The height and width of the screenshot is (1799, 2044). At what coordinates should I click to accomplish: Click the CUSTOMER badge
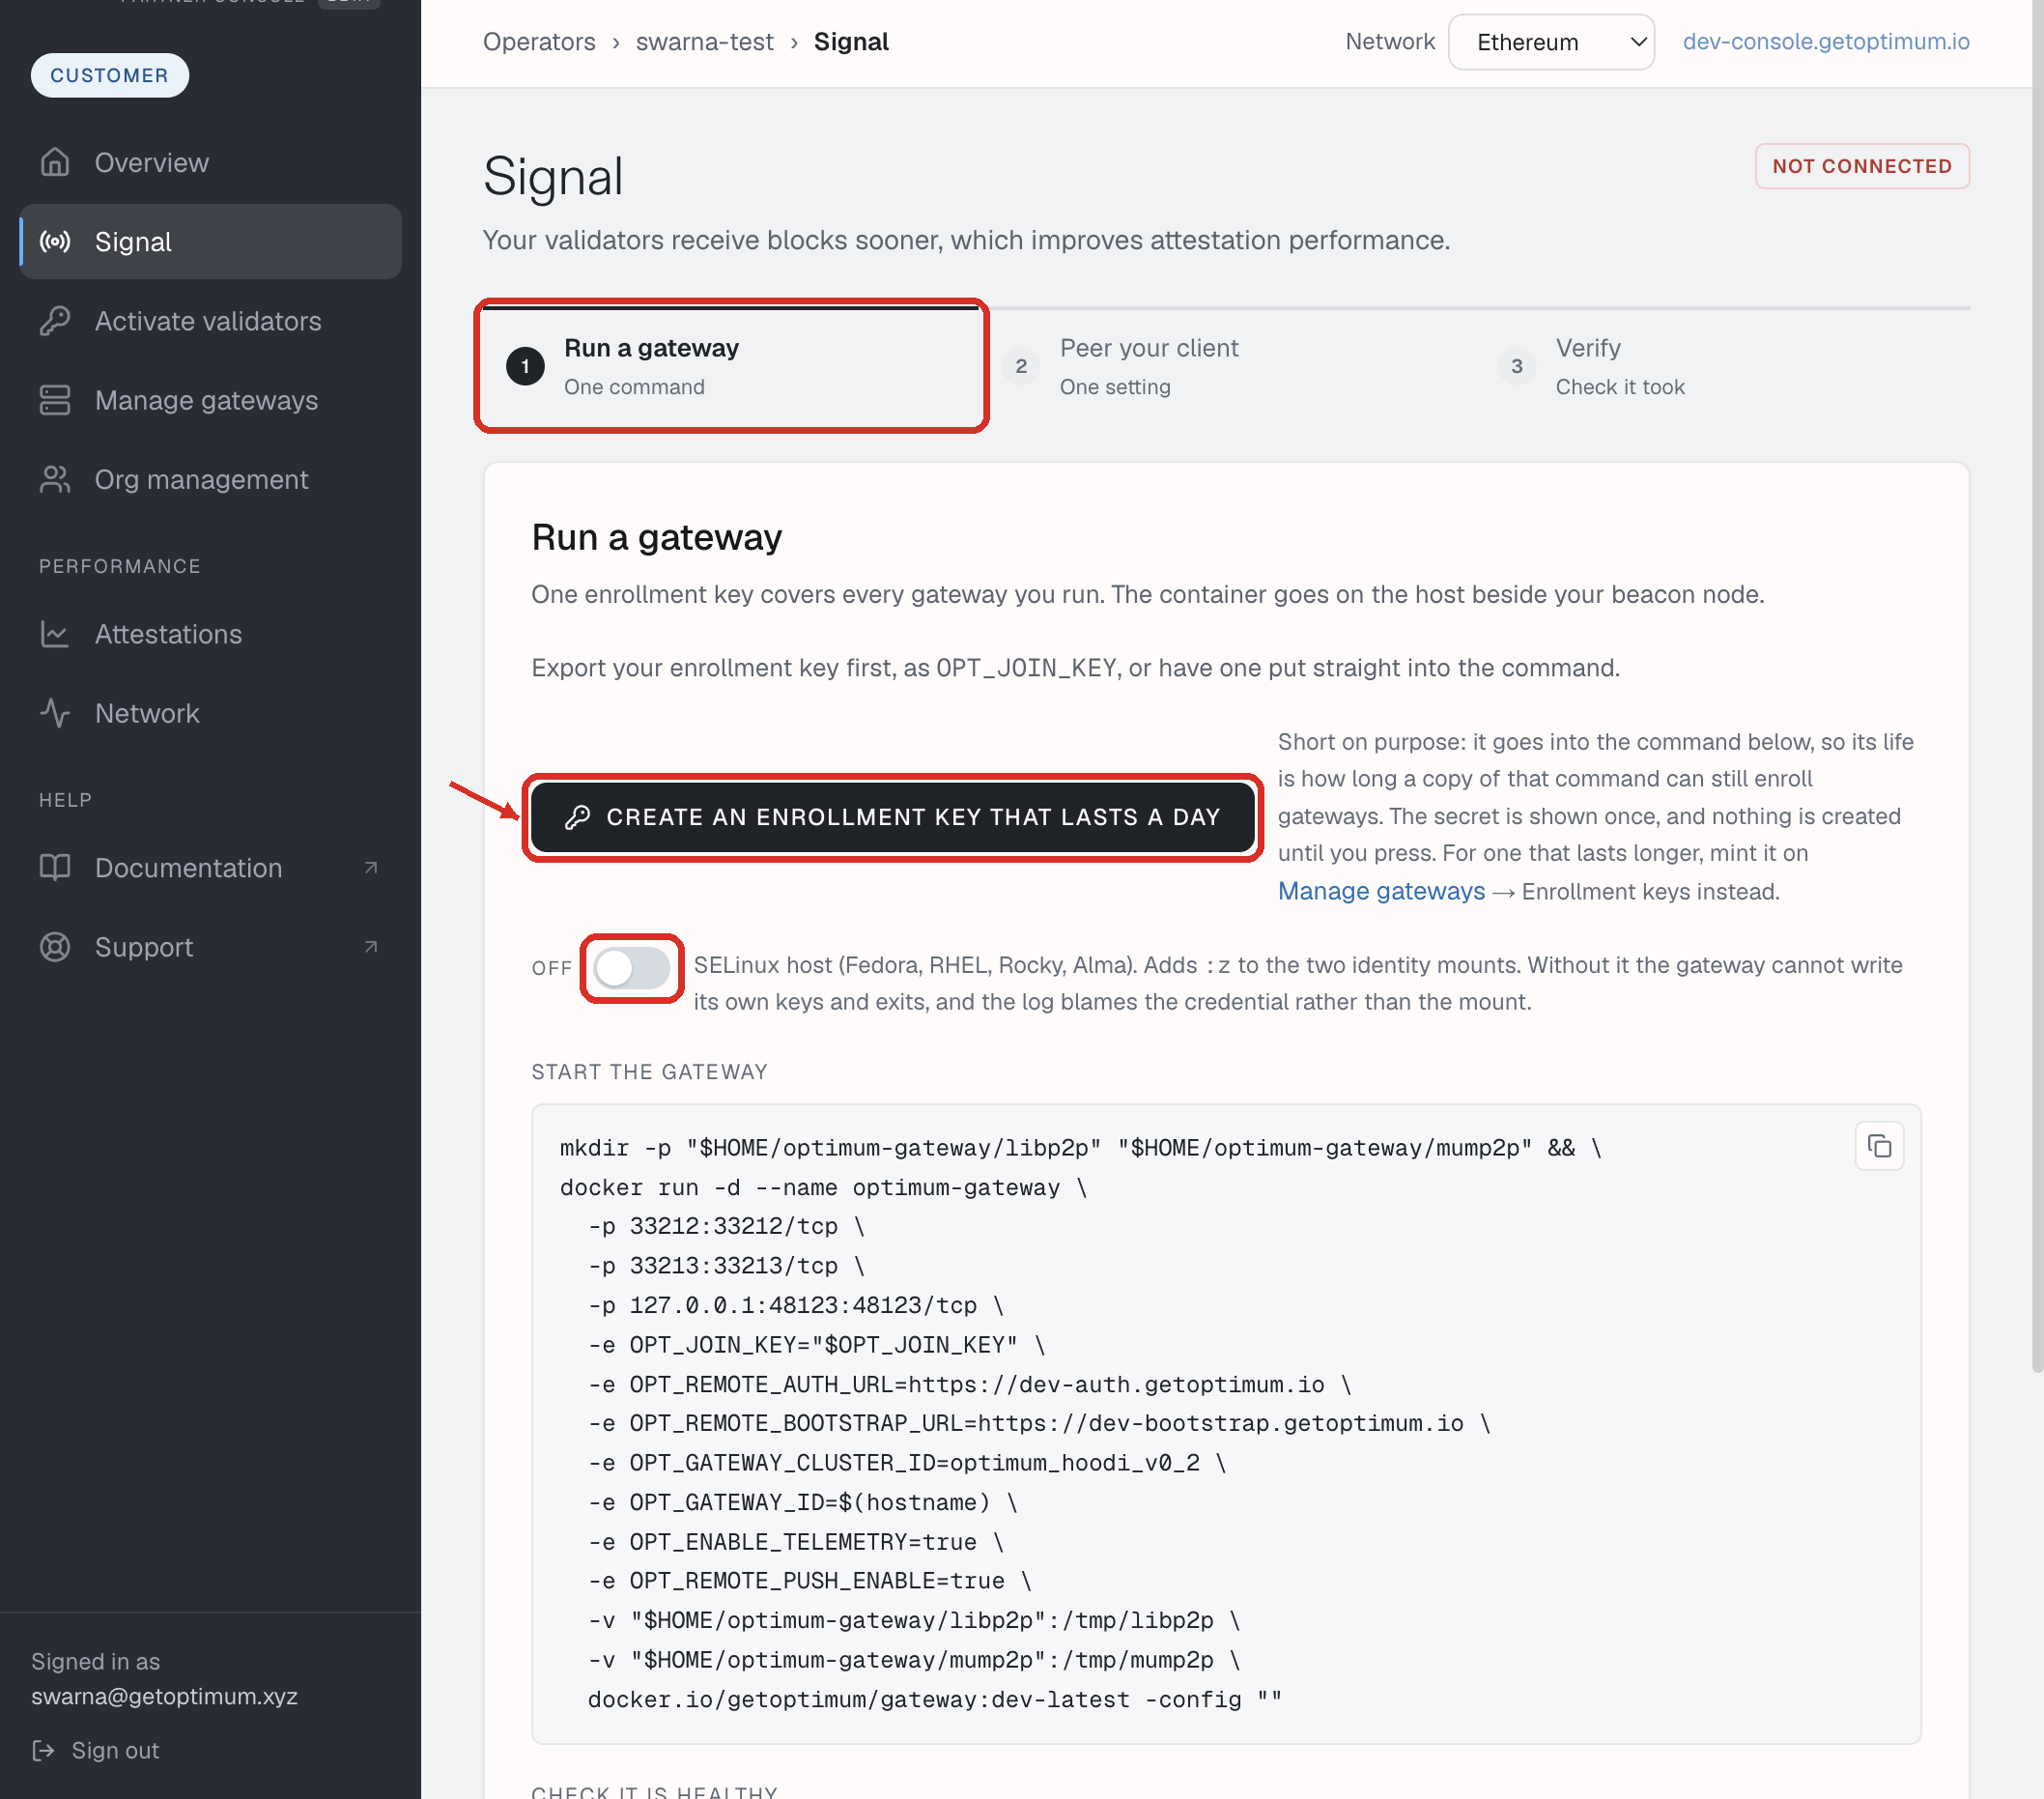tap(110, 75)
